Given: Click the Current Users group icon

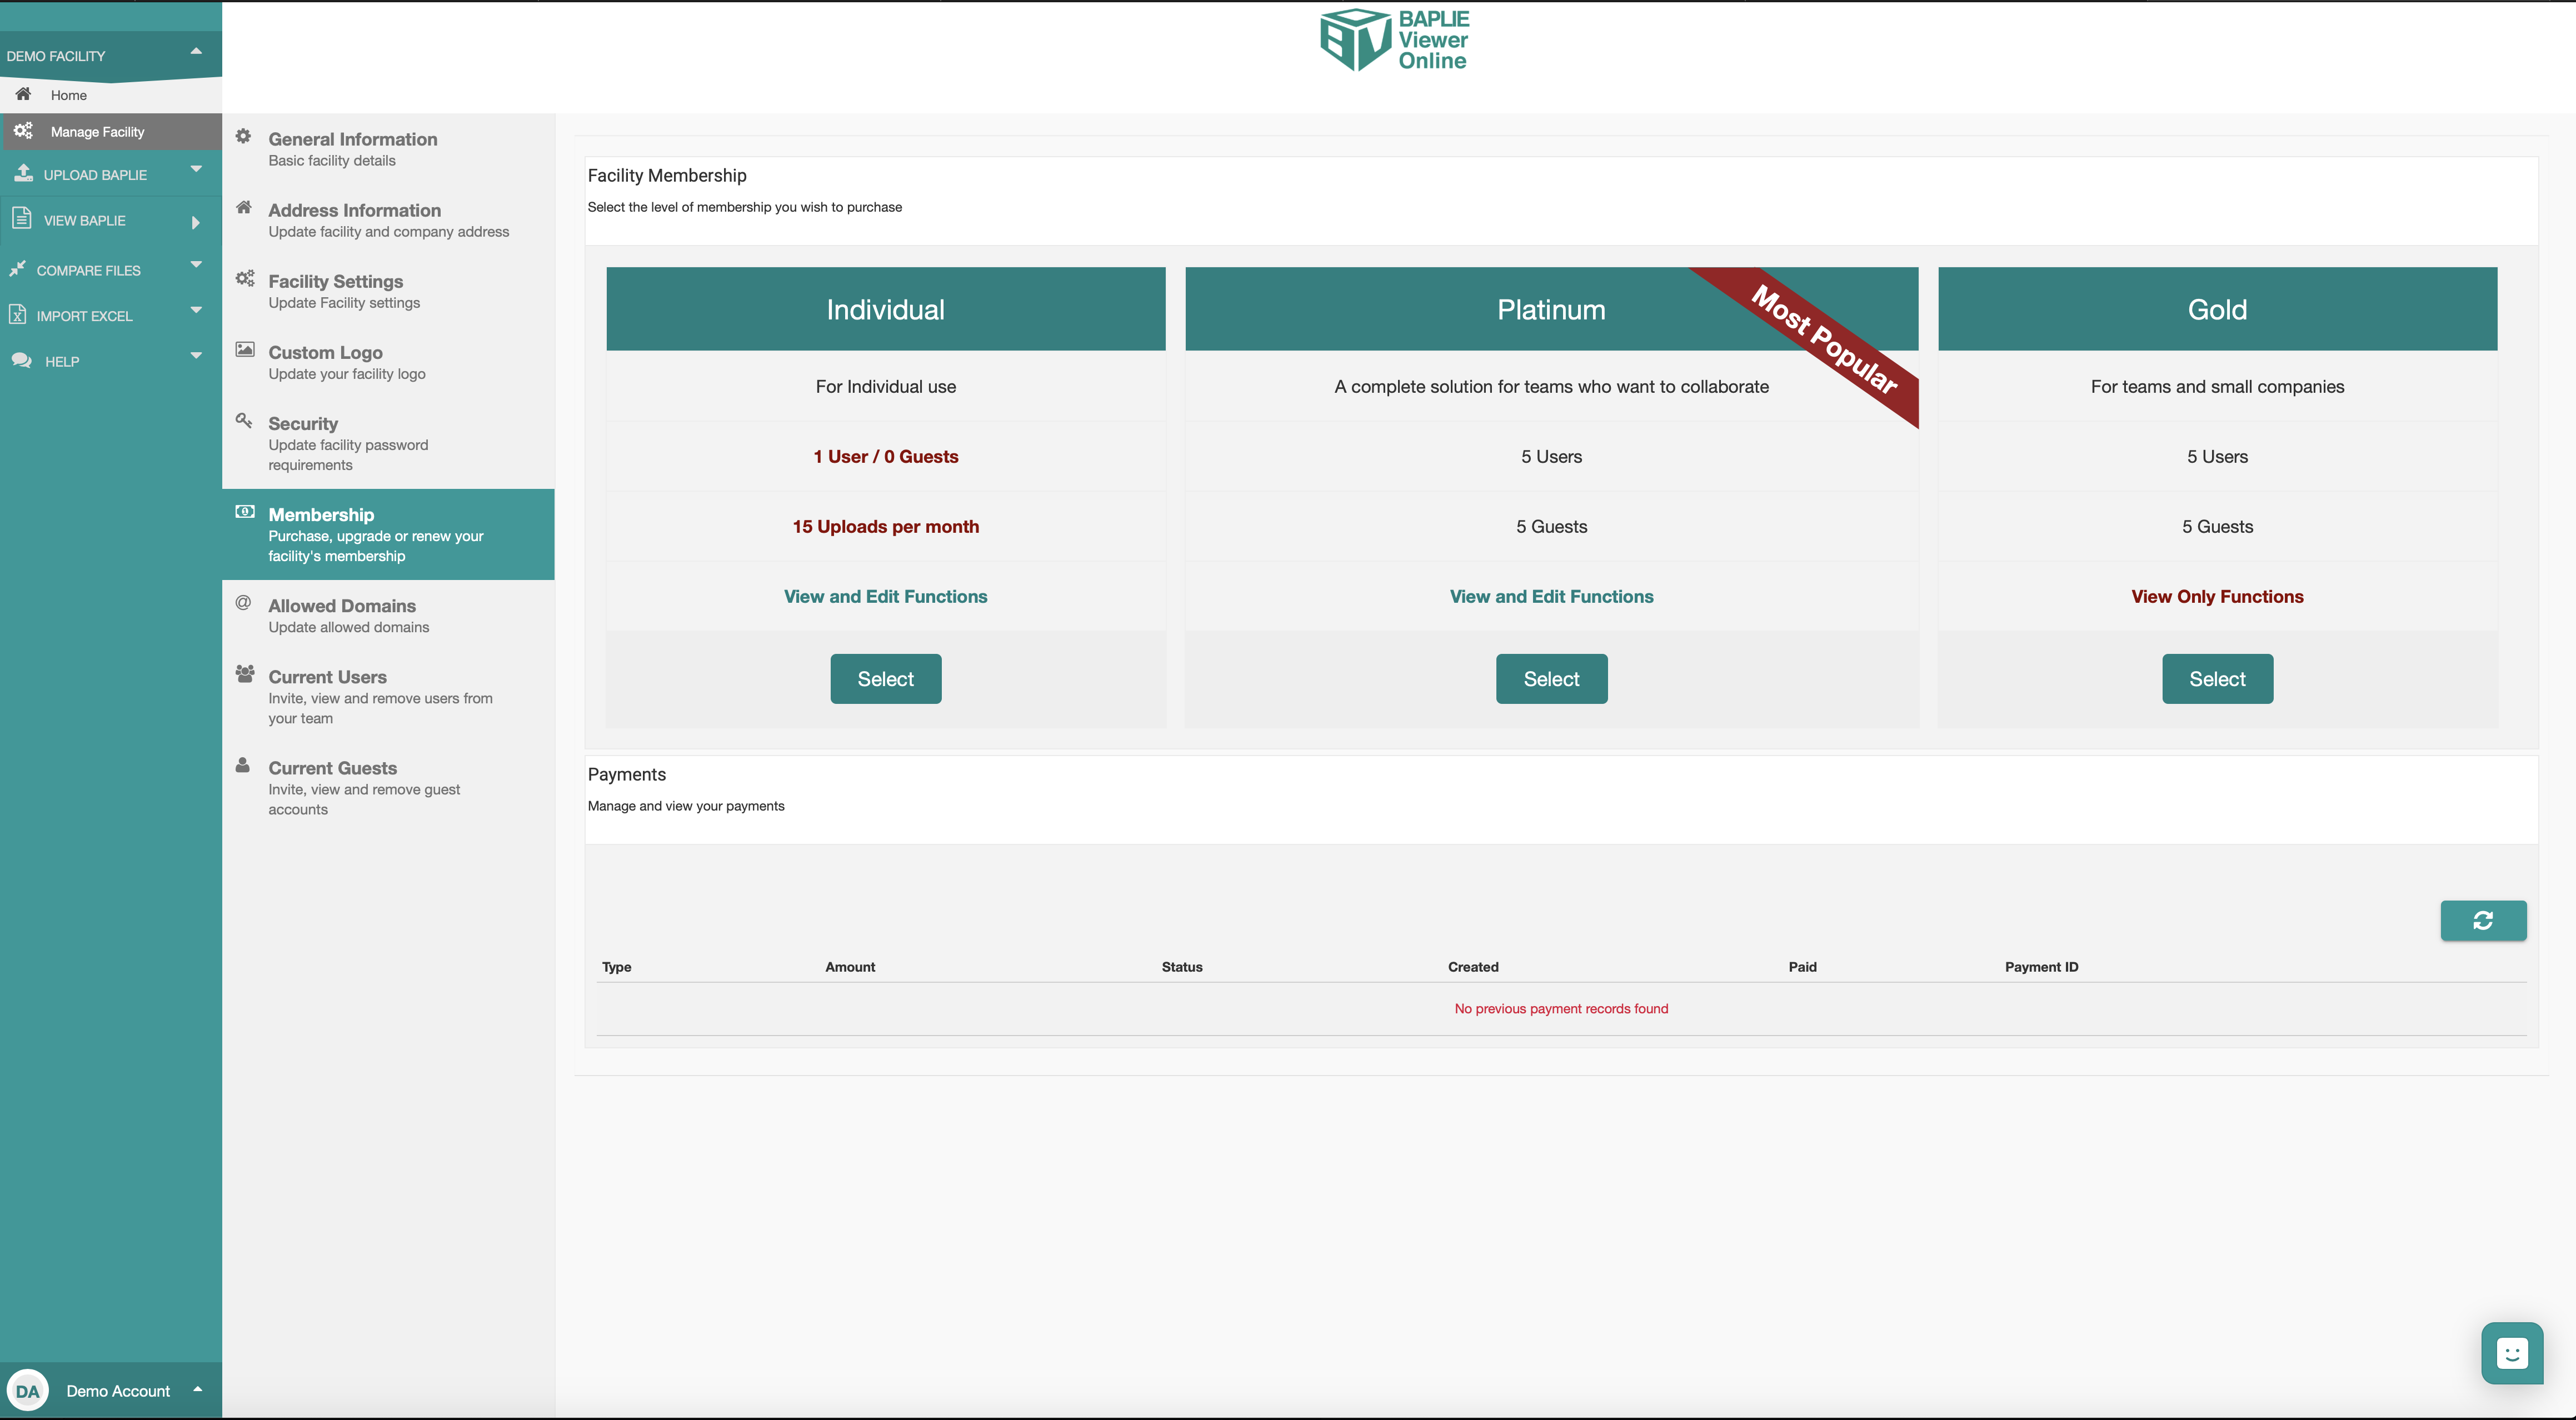Looking at the screenshot, I should 244,673.
